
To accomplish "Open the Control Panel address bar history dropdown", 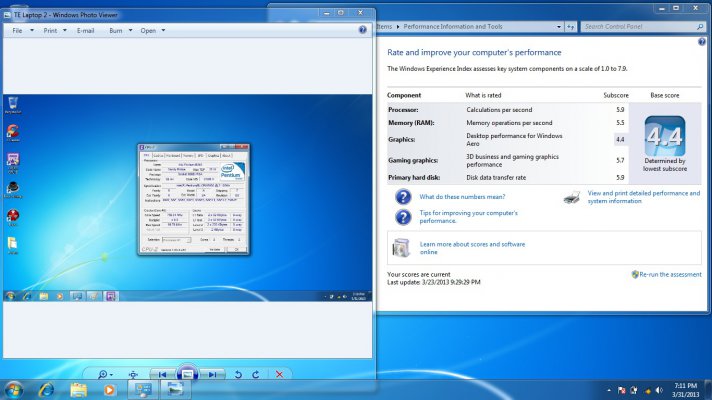I will [x=559, y=27].
